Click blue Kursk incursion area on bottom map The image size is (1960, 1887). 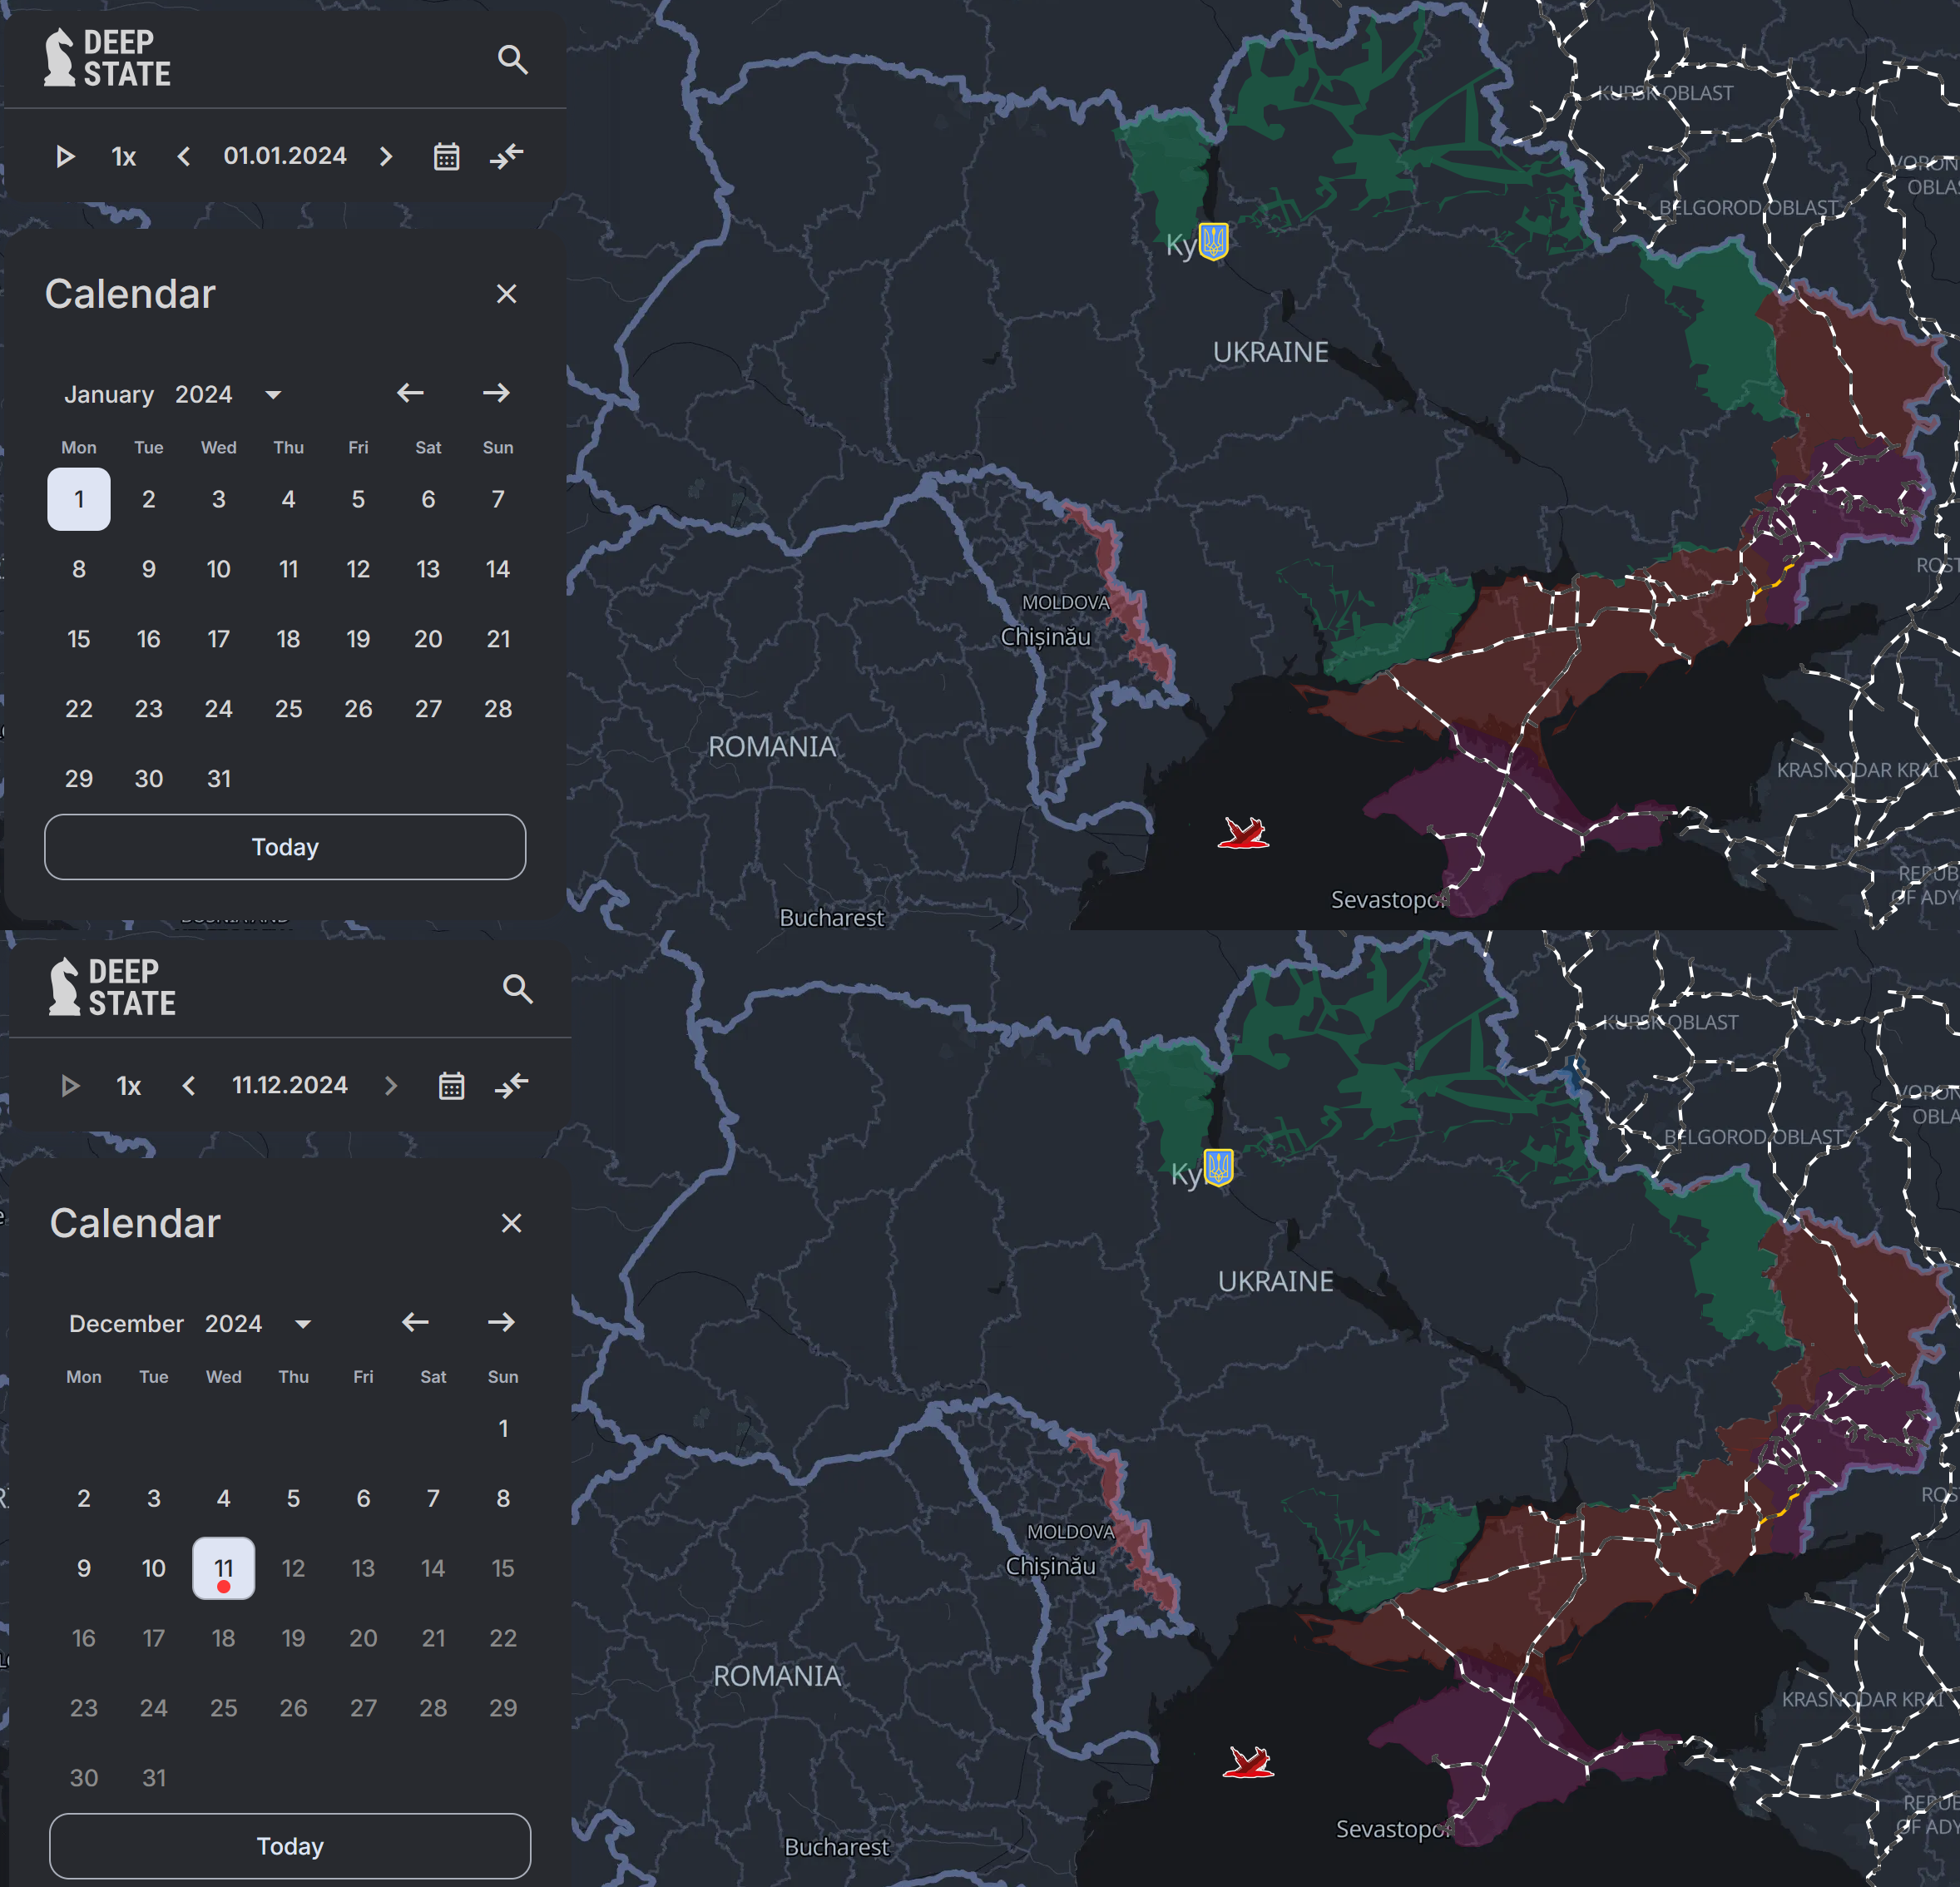(1573, 1076)
